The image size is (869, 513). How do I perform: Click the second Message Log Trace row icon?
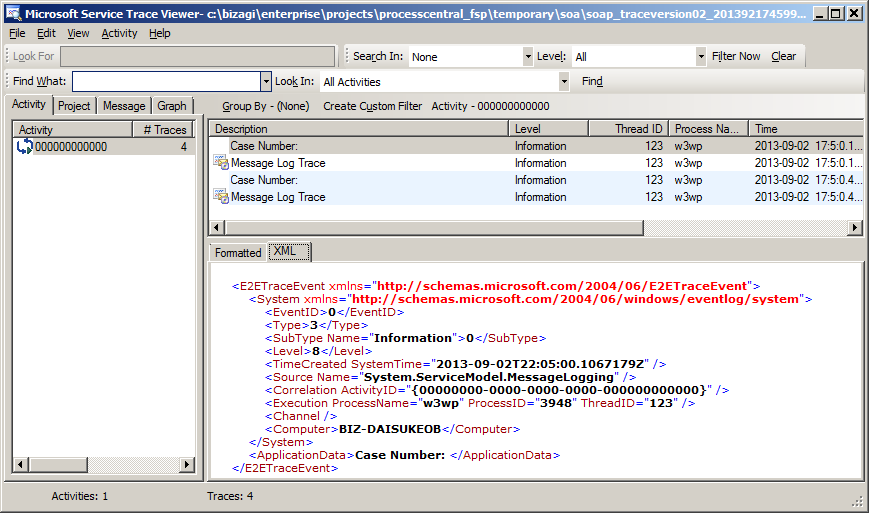tap(221, 197)
